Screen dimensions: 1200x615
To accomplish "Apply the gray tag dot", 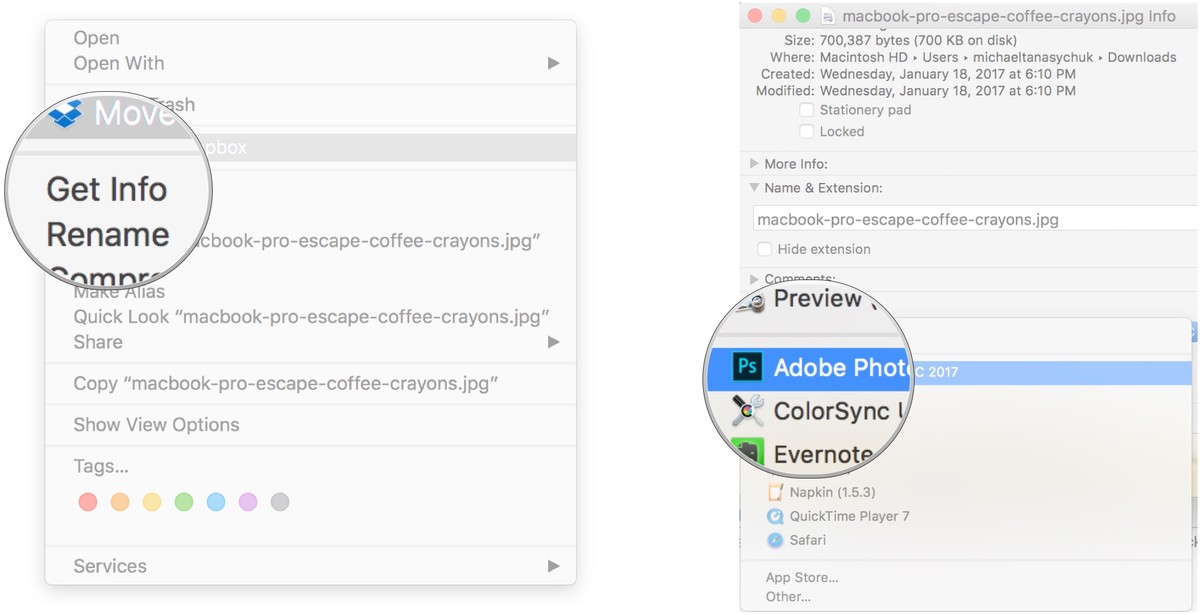I will [280, 502].
